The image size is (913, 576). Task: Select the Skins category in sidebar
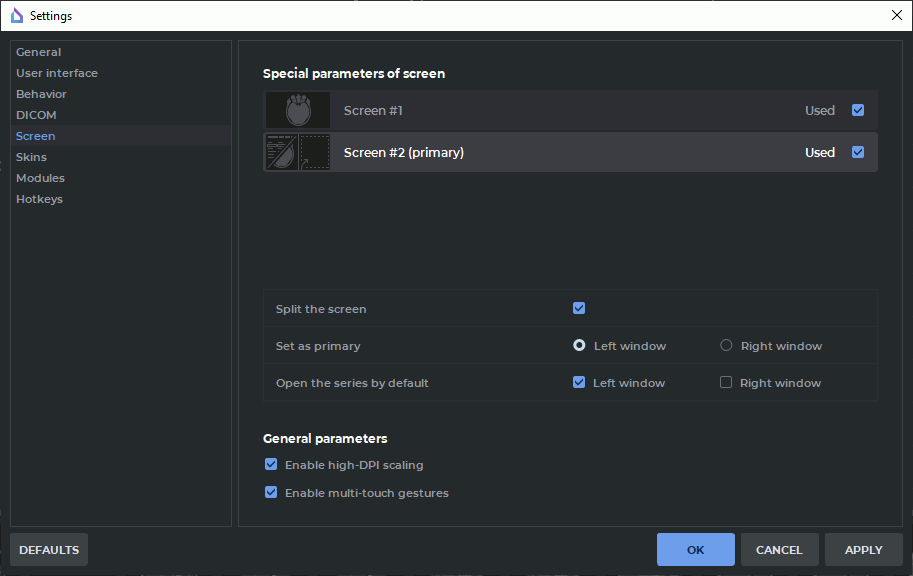click(x=31, y=157)
